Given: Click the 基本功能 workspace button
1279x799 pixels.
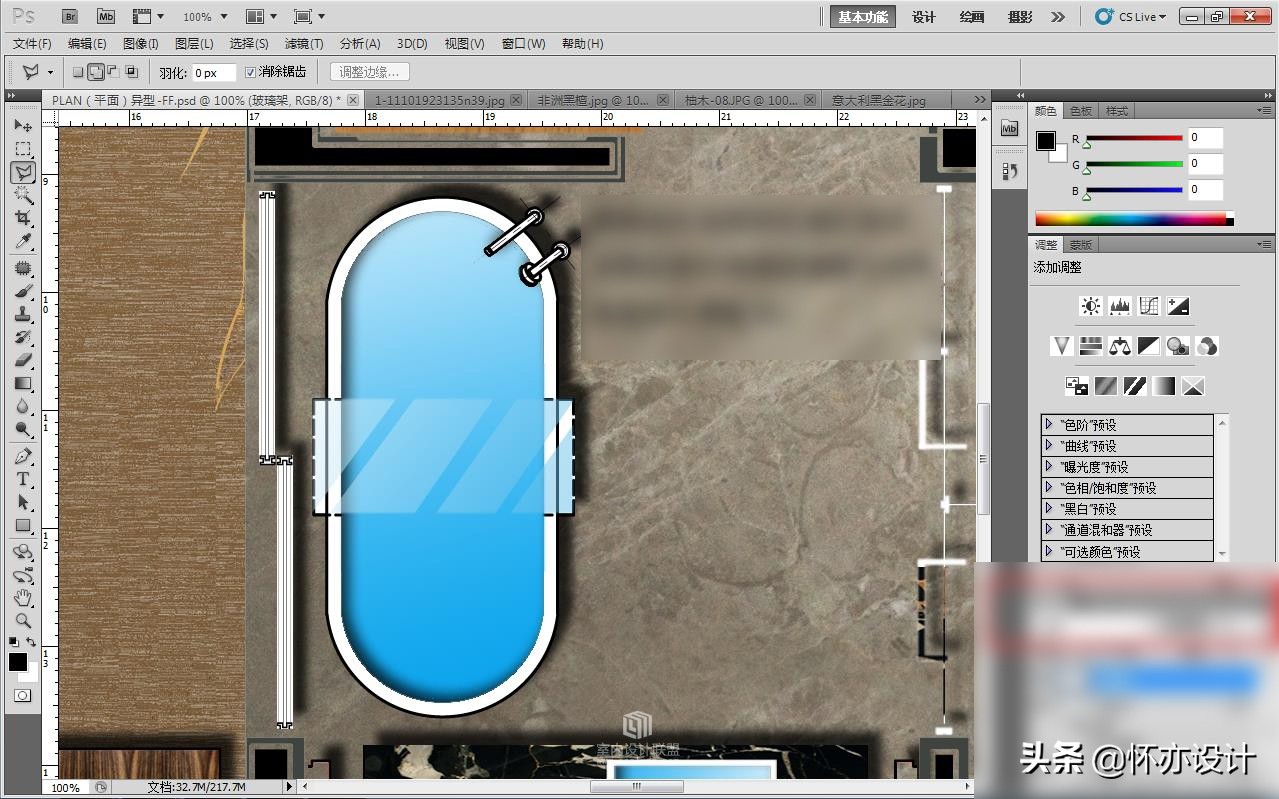Looking at the screenshot, I should [862, 17].
